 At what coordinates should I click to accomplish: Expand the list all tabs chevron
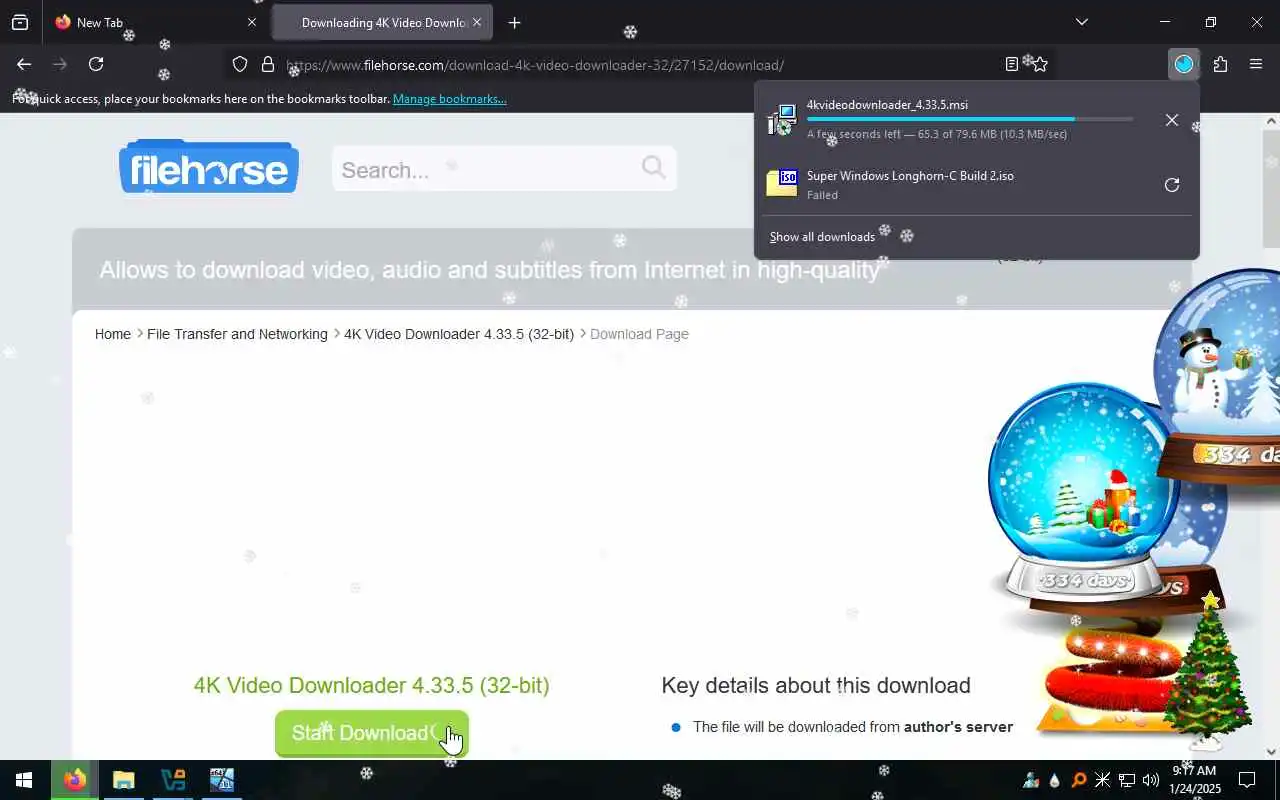[x=1081, y=22]
